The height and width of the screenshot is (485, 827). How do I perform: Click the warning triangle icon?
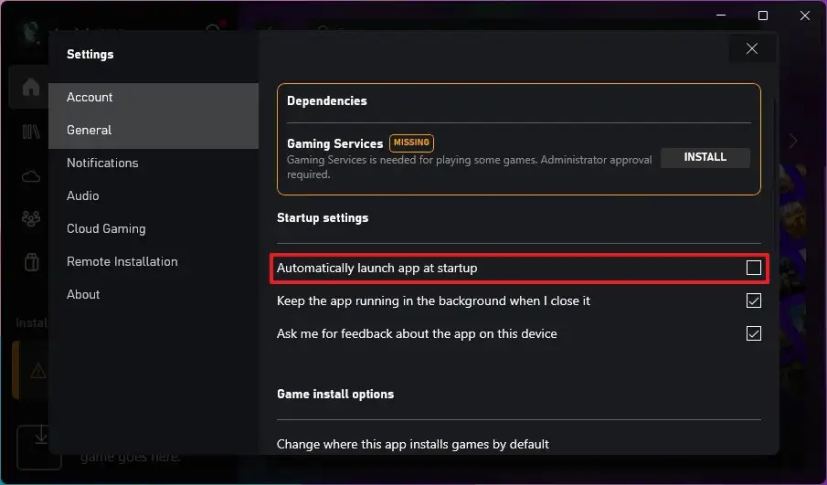coord(38,371)
